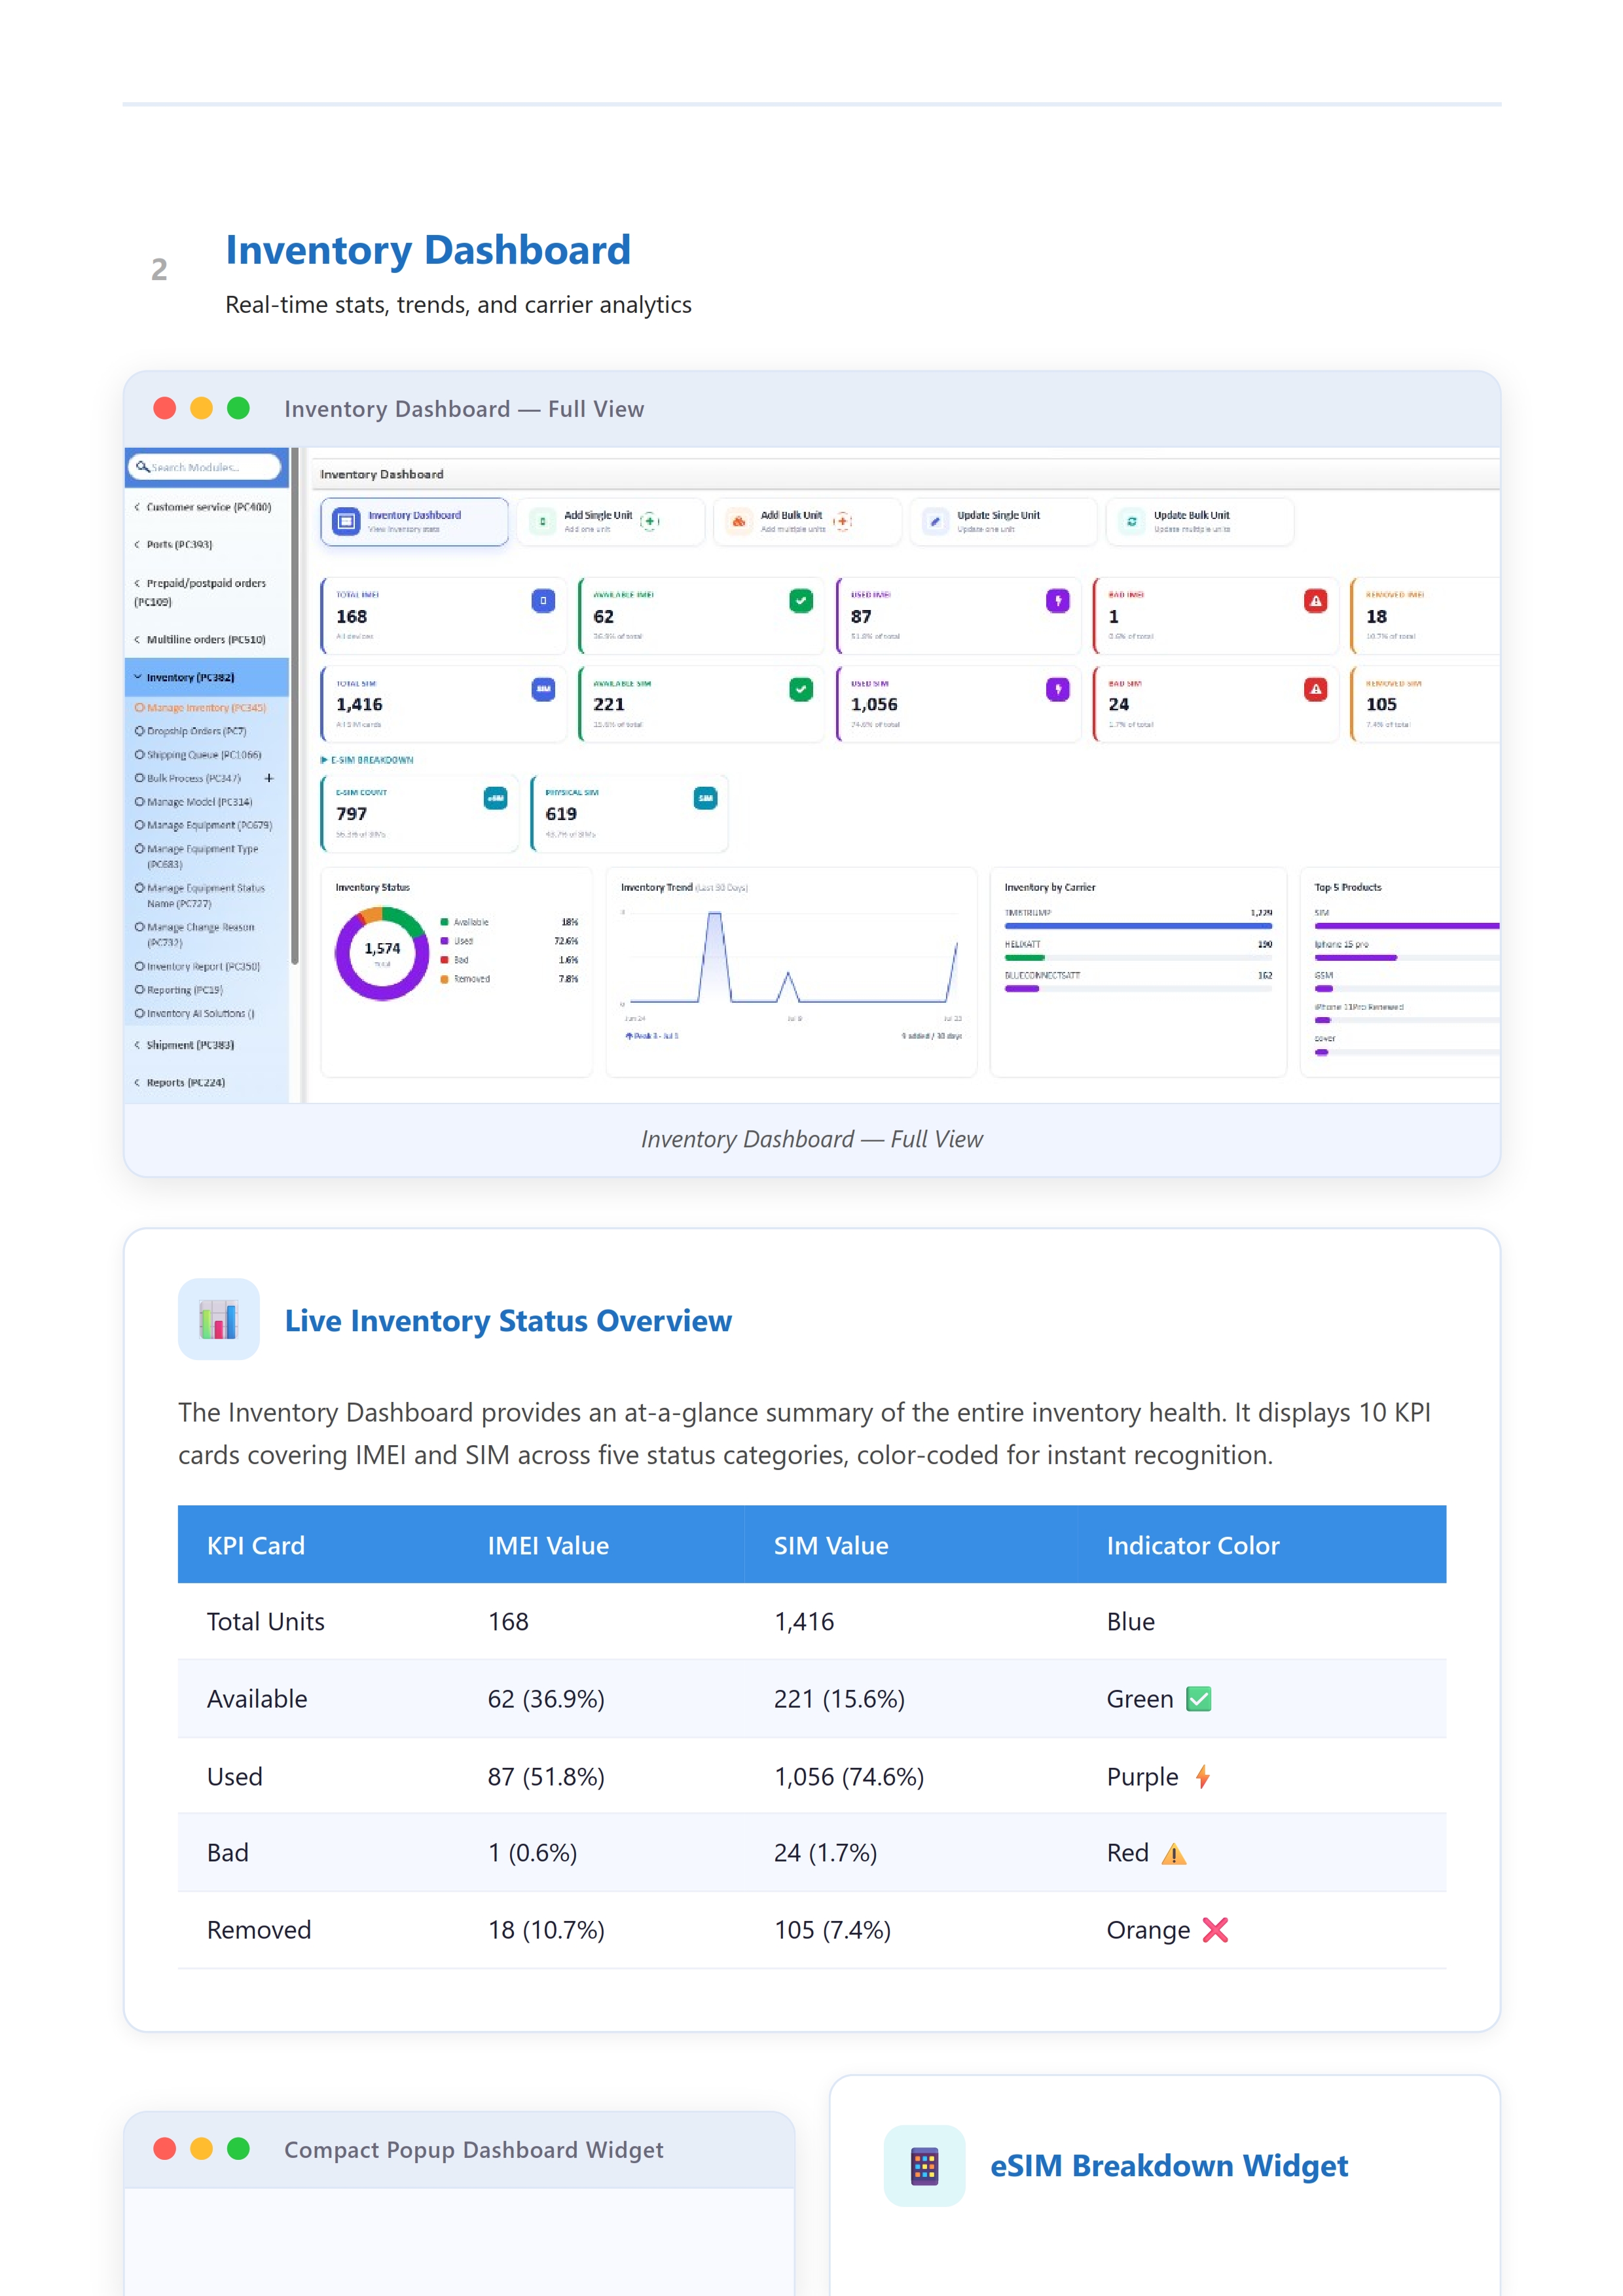Viewport: 1623px width, 2296px height.
Task: Collapse the Inventory (PC382) sidebar group
Action: pos(206,677)
